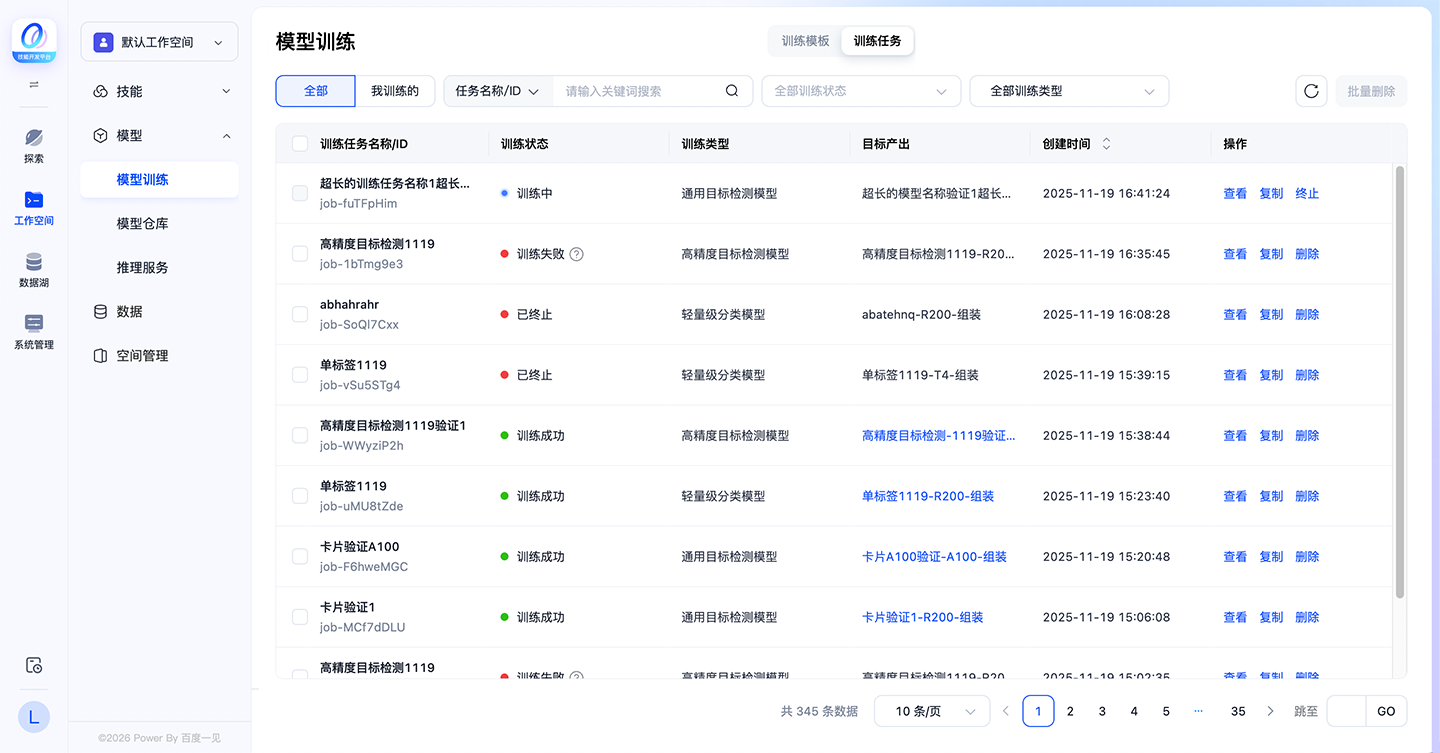The image size is (1440, 753).
Task: Click 查看 for job-WWyziP2h row
Action: click(x=1235, y=435)
